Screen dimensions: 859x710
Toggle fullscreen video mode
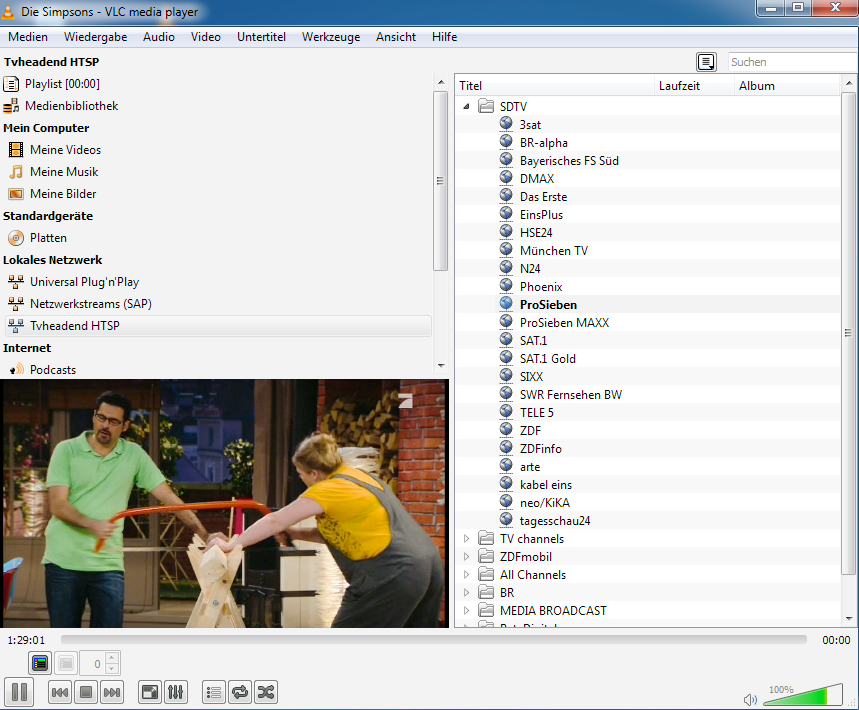pos(150,692)
